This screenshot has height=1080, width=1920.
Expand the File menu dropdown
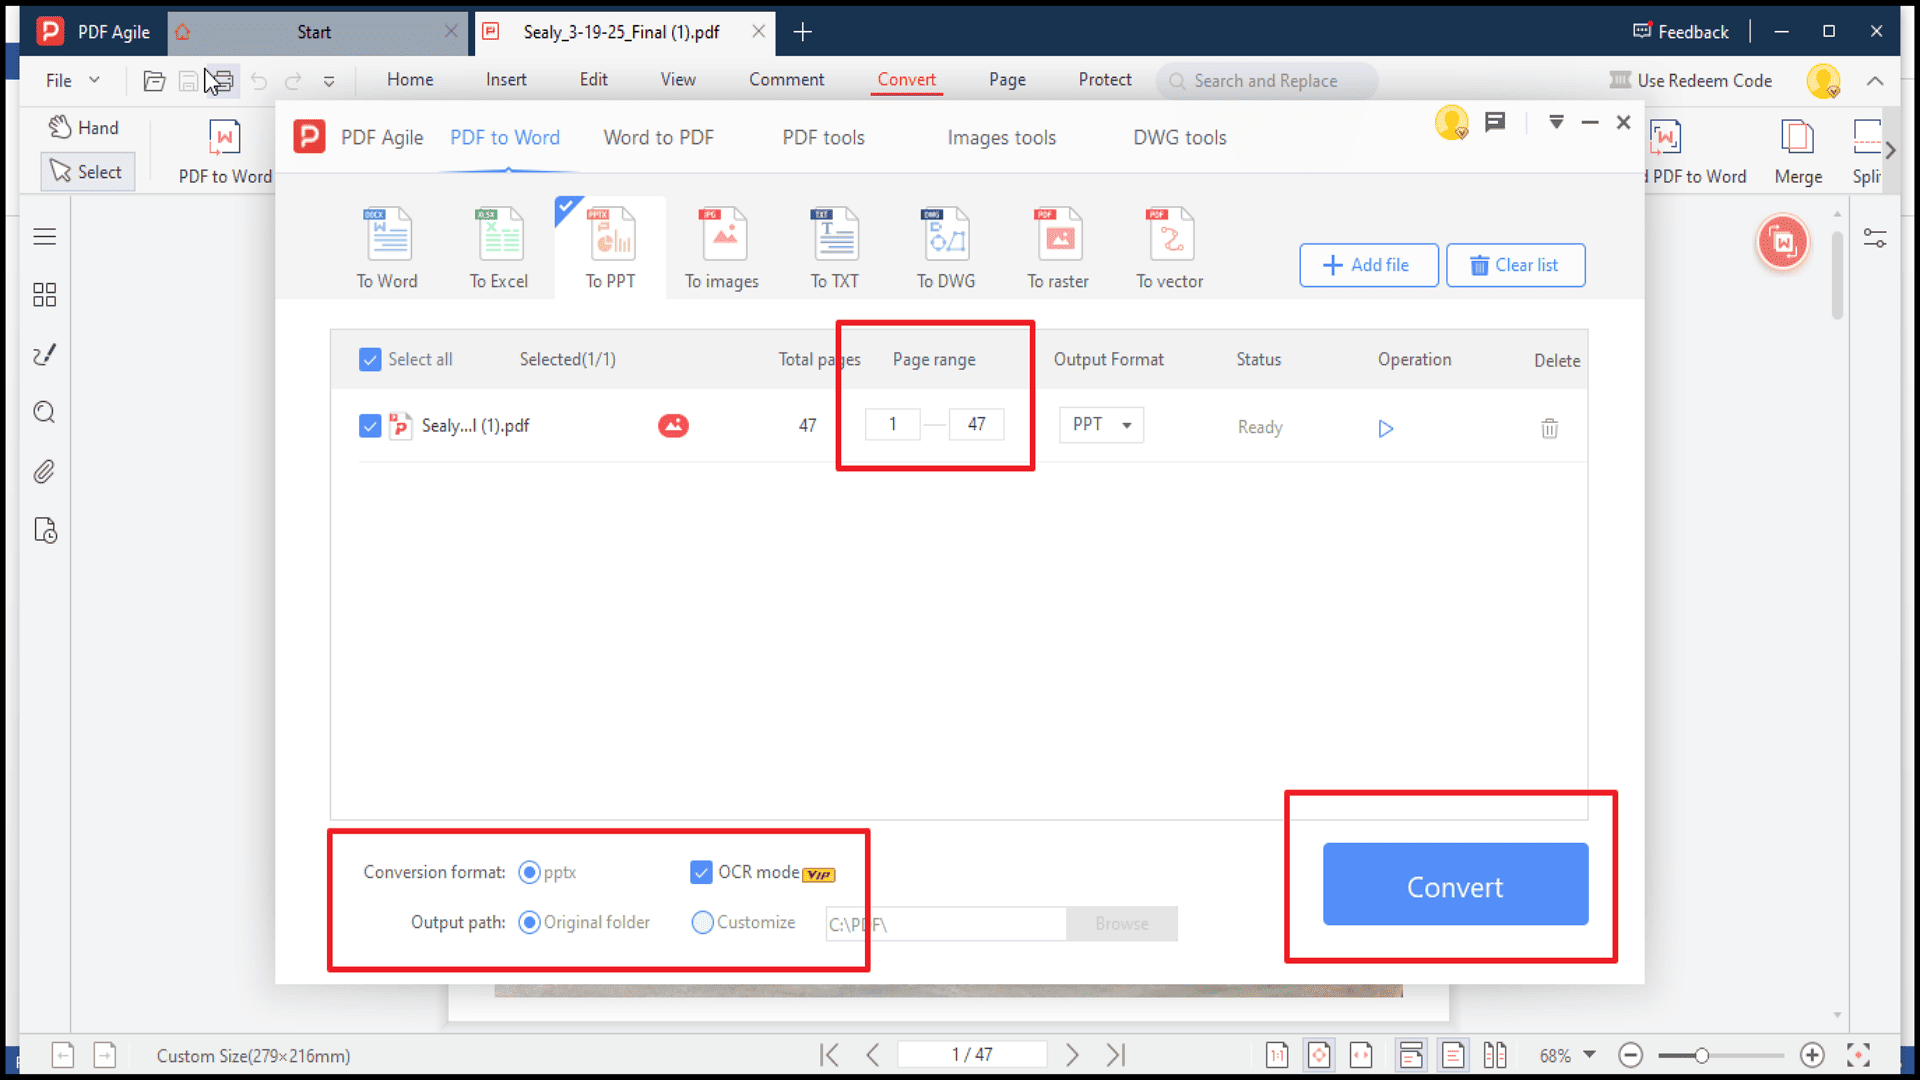tap(73, 80)
